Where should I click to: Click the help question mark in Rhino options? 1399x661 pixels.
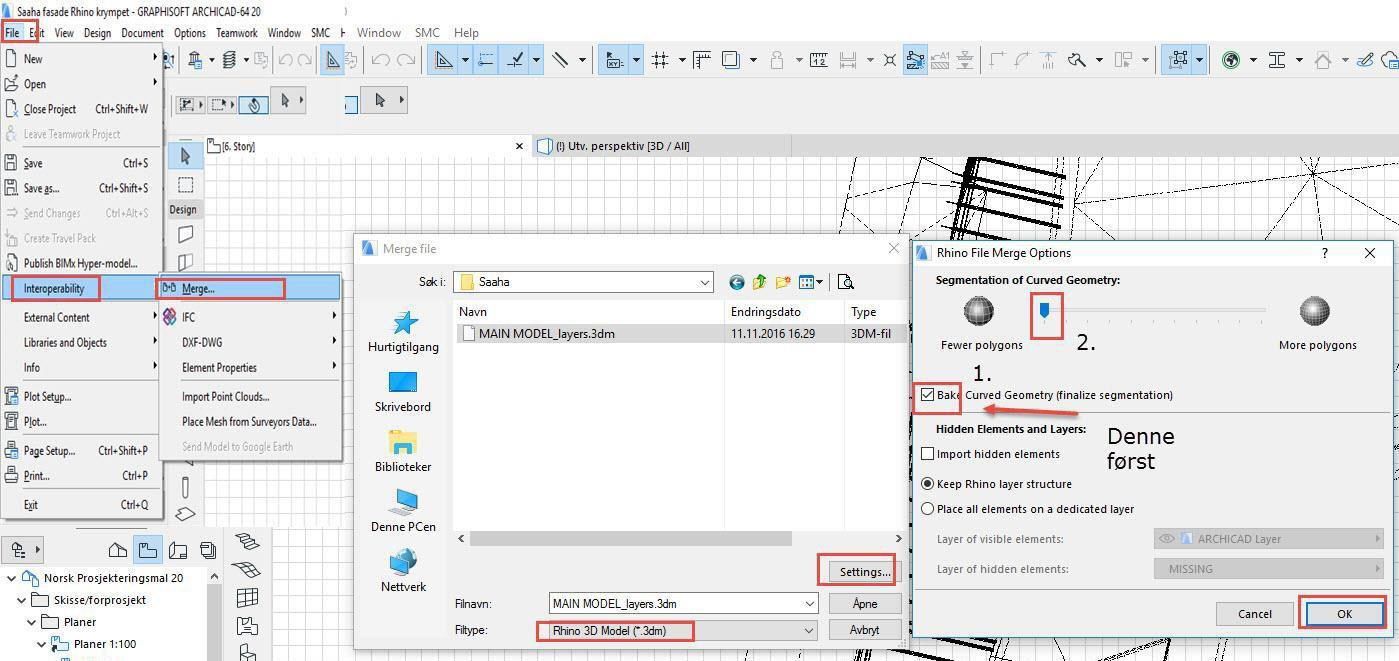[1325, 253]
